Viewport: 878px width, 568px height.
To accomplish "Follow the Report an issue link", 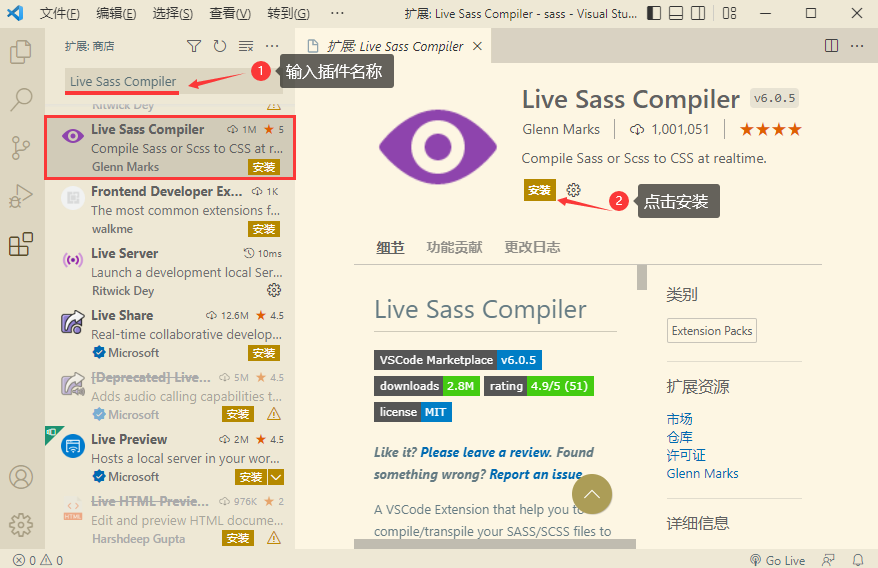I will [x=536, y=474].
